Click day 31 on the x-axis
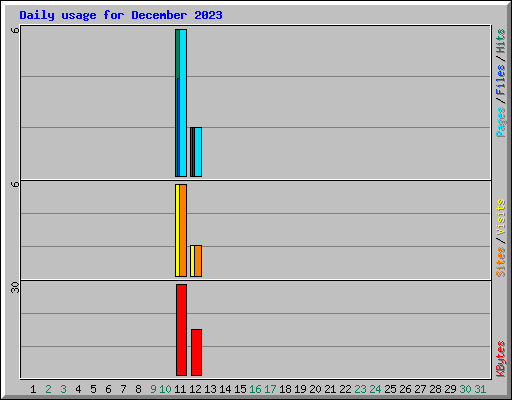 480,389
